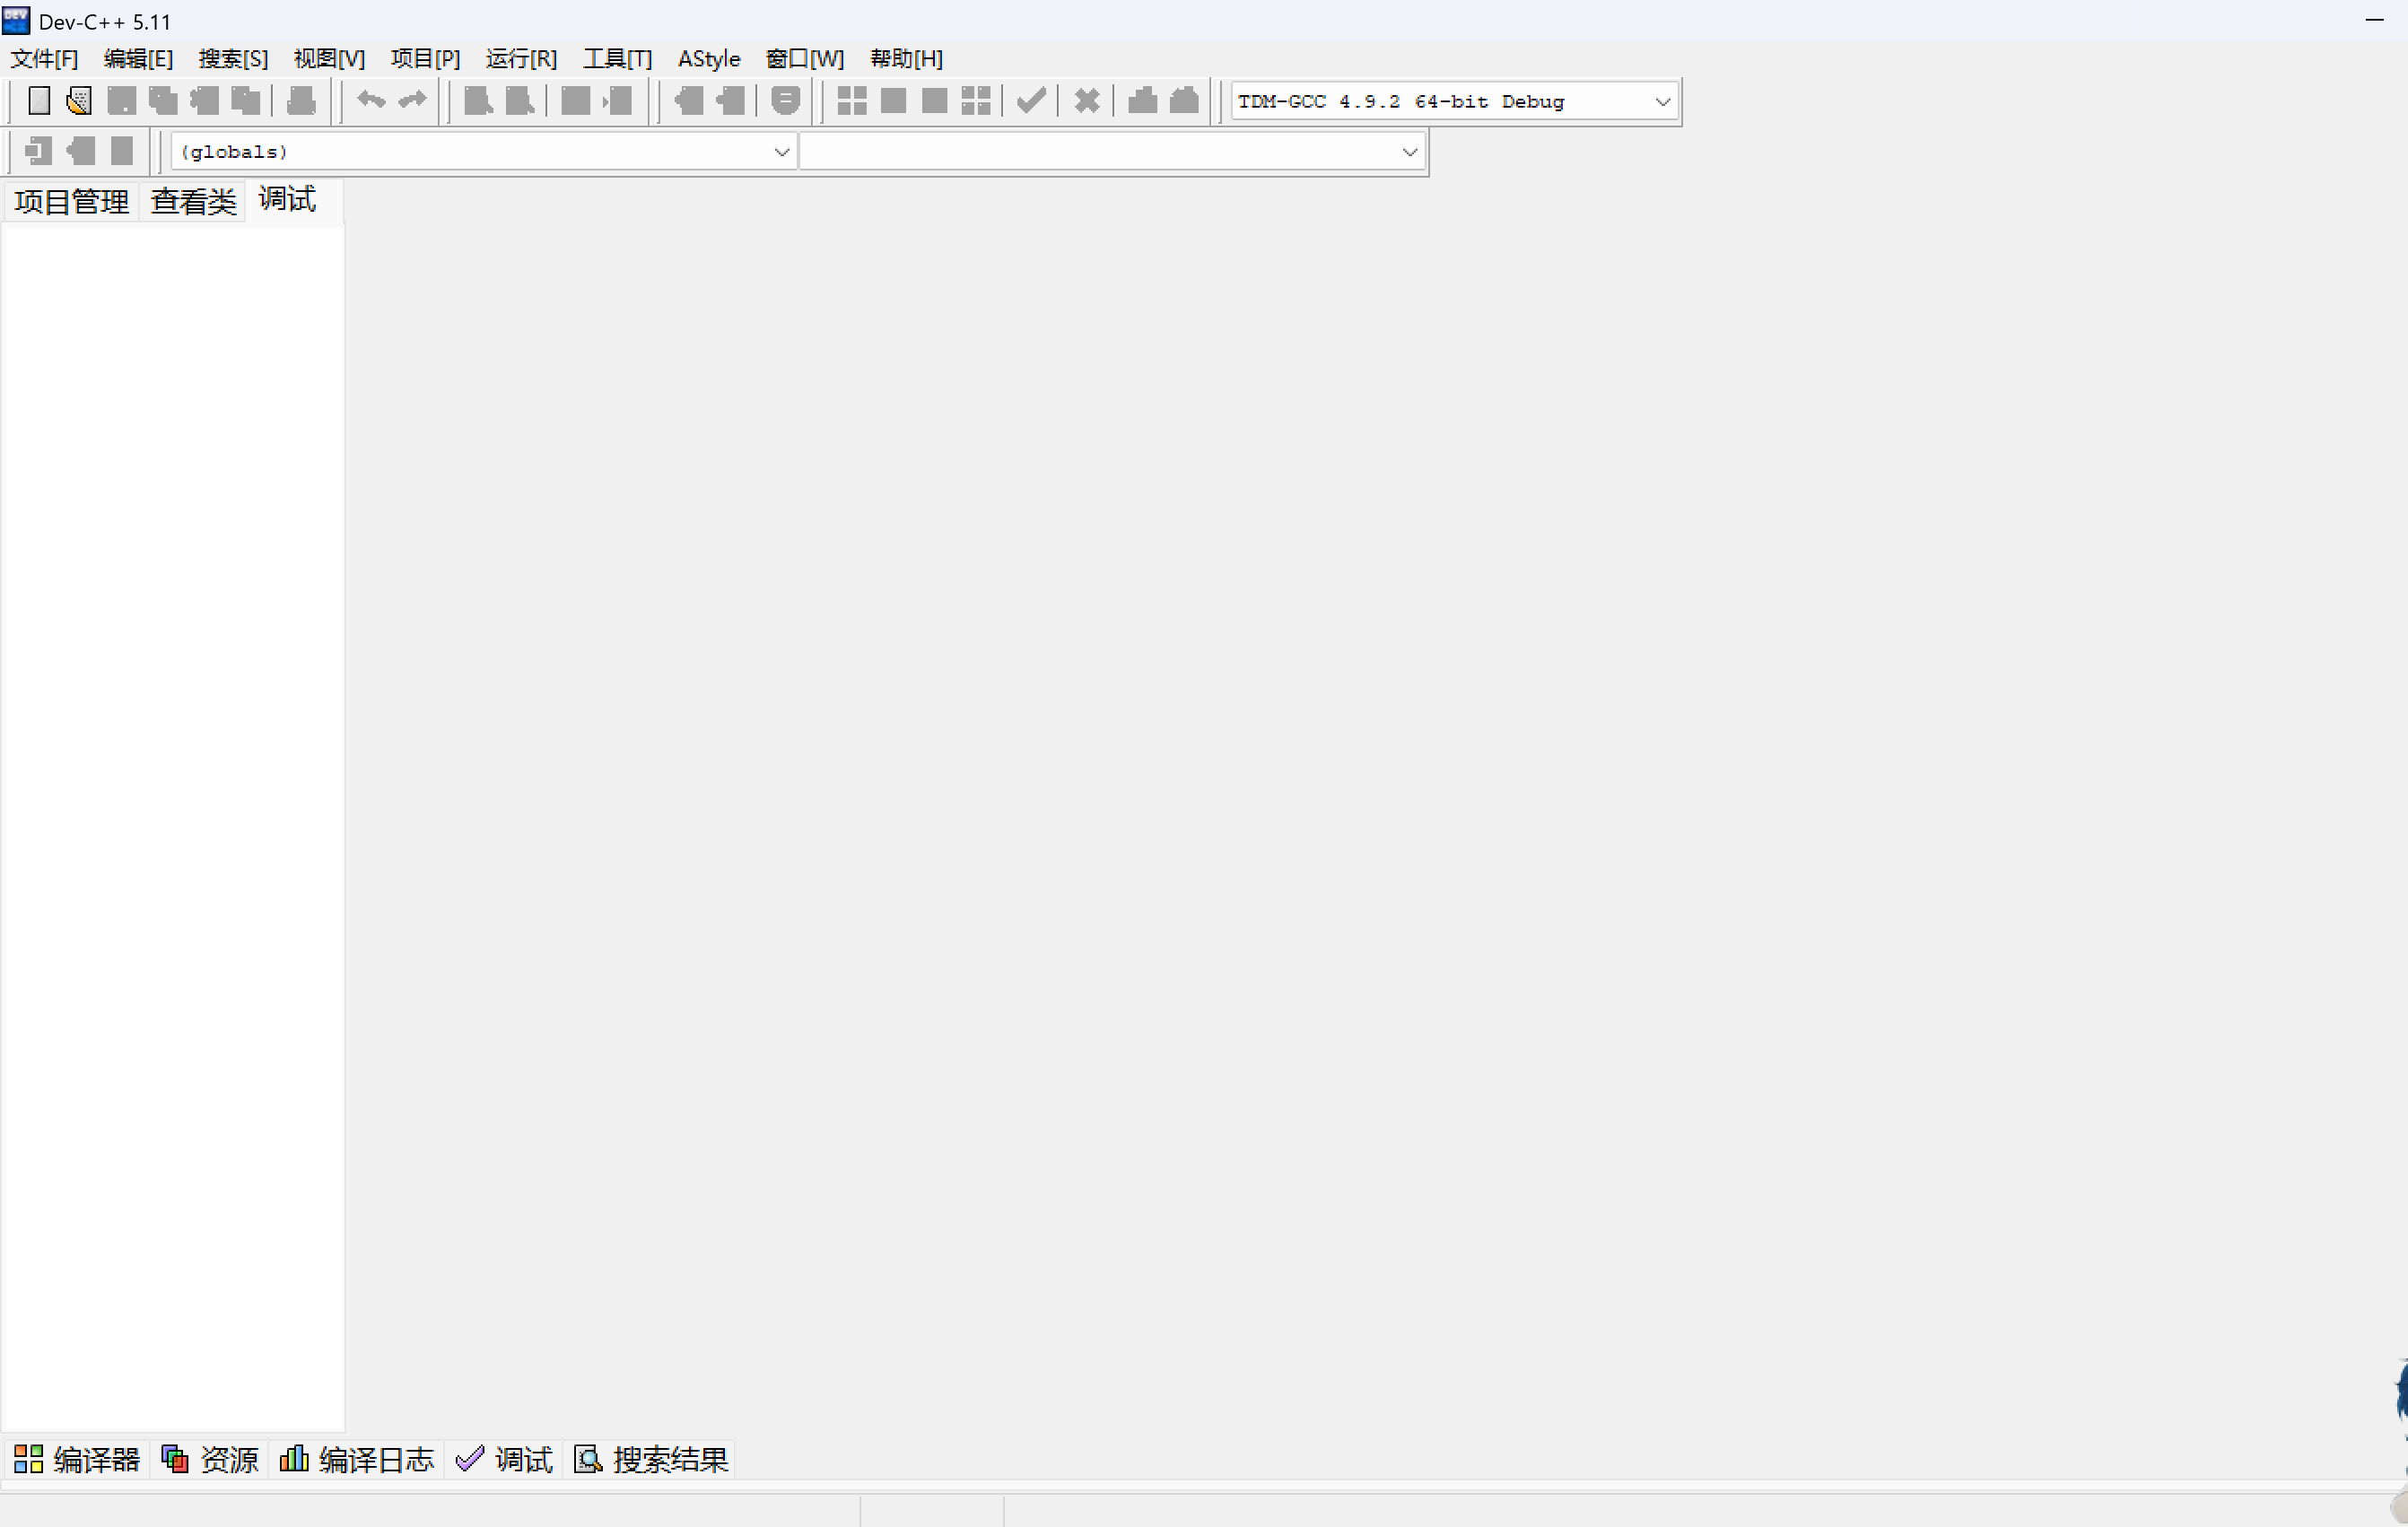Open the 编译日志 bottom tab
Viewport: 2408px width, 1527px height.
pos(357,1460)
